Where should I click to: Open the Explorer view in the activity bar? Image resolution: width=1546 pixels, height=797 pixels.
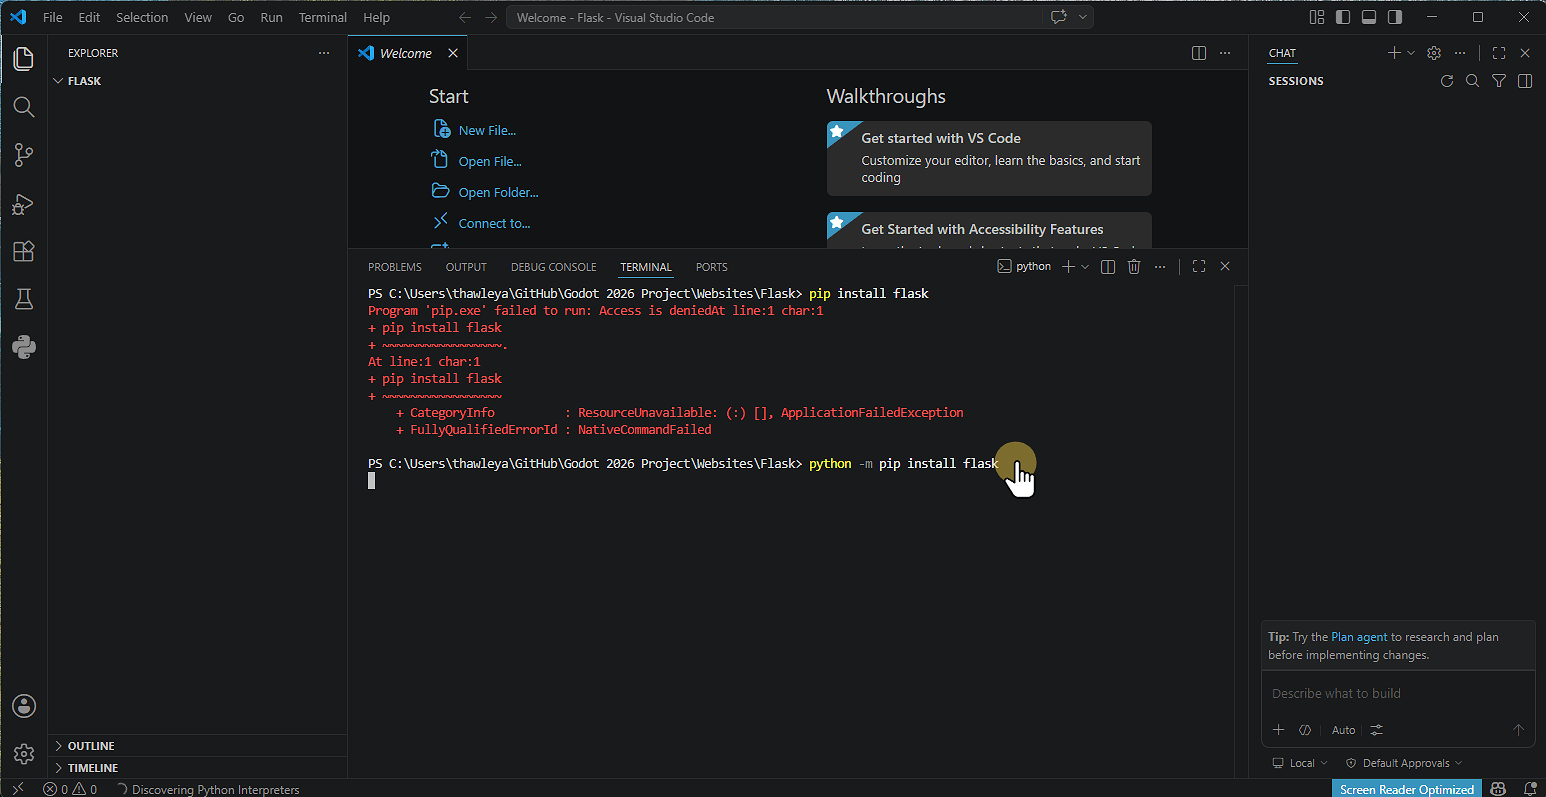(x=24, y=58)
